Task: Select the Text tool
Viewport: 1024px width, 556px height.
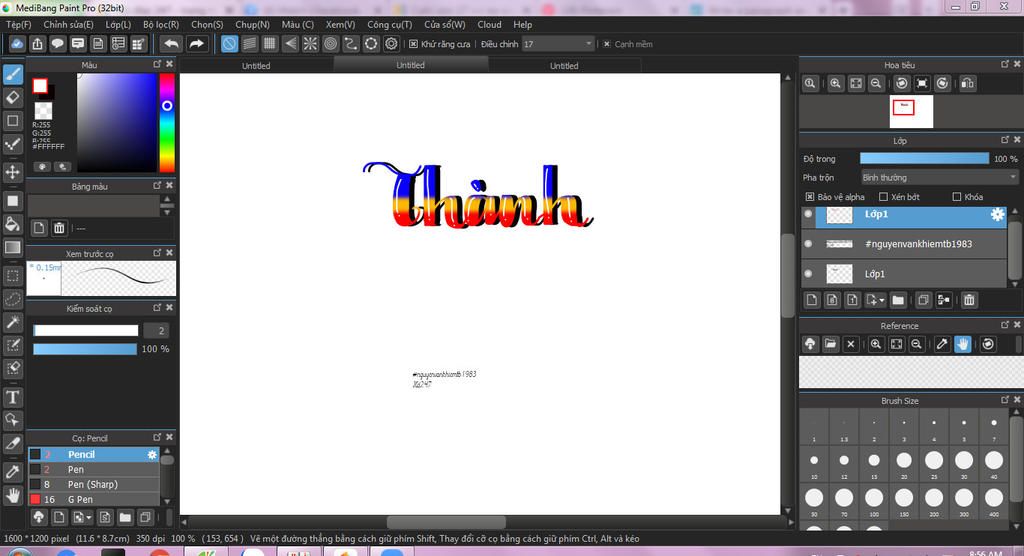Action: 12,397
